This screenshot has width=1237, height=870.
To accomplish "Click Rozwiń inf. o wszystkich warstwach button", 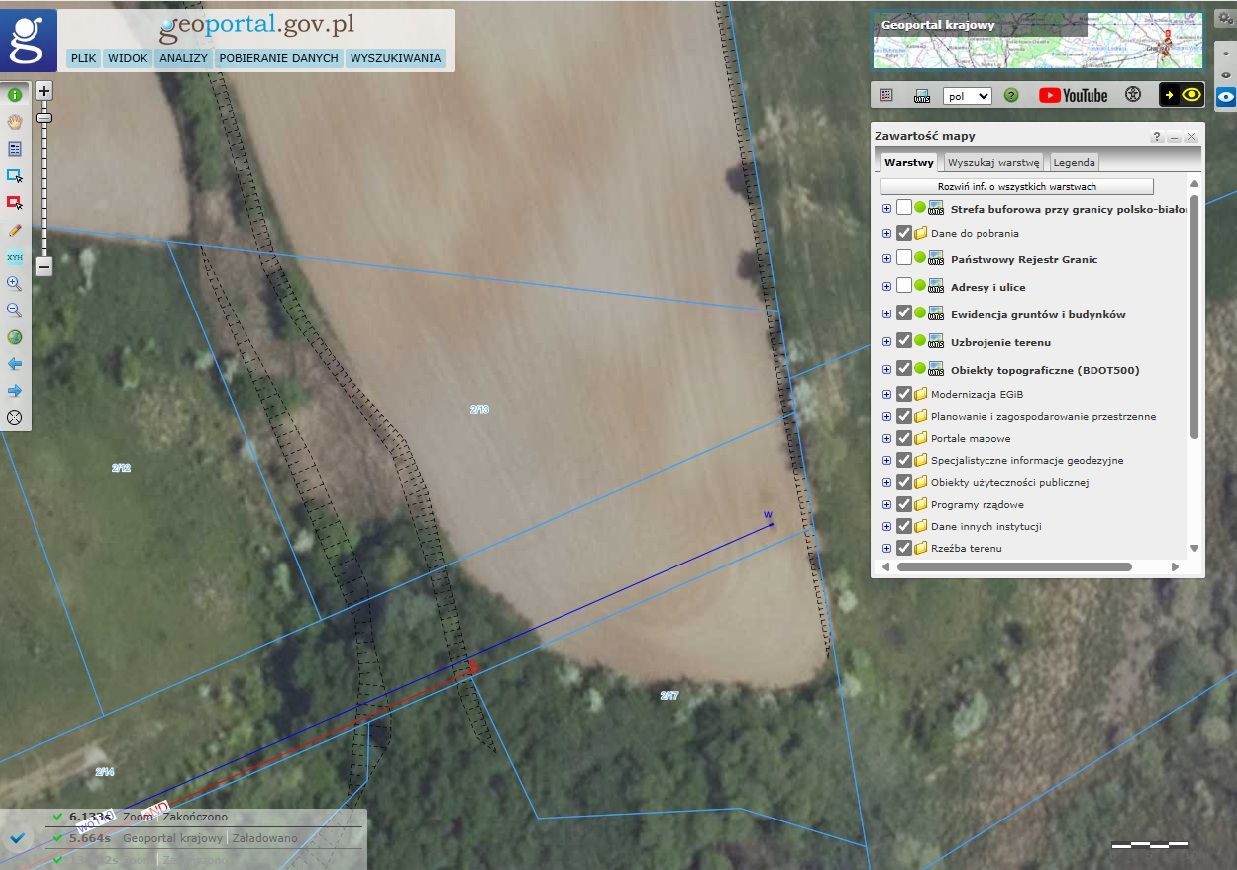I will [x=1016, y=187].
